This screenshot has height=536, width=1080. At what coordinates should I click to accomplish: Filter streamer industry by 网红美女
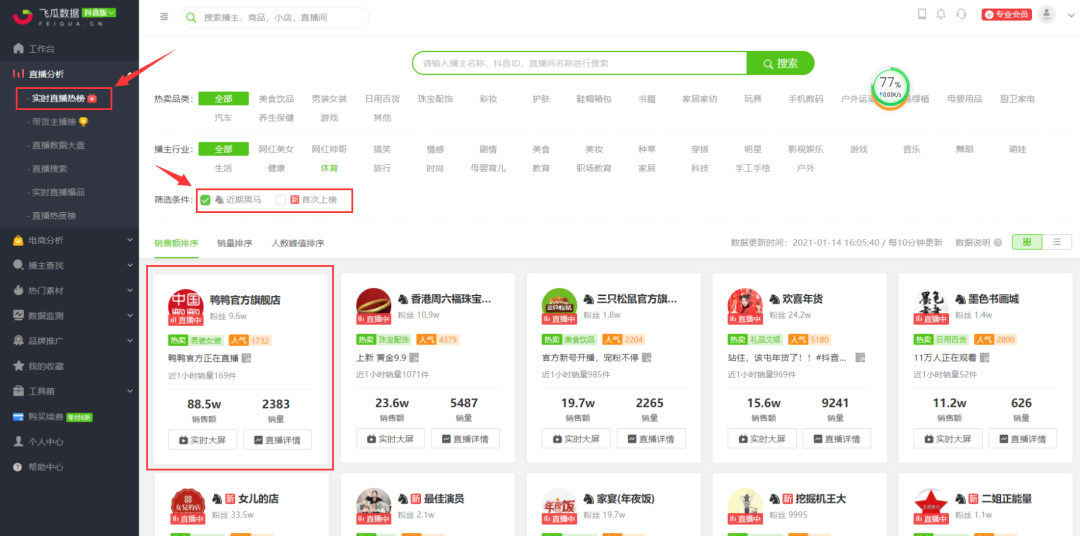tap(276, 150)
